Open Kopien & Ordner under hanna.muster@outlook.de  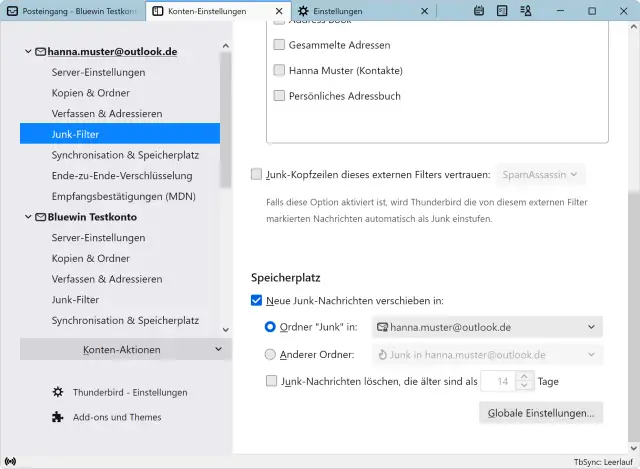[91, 93]
